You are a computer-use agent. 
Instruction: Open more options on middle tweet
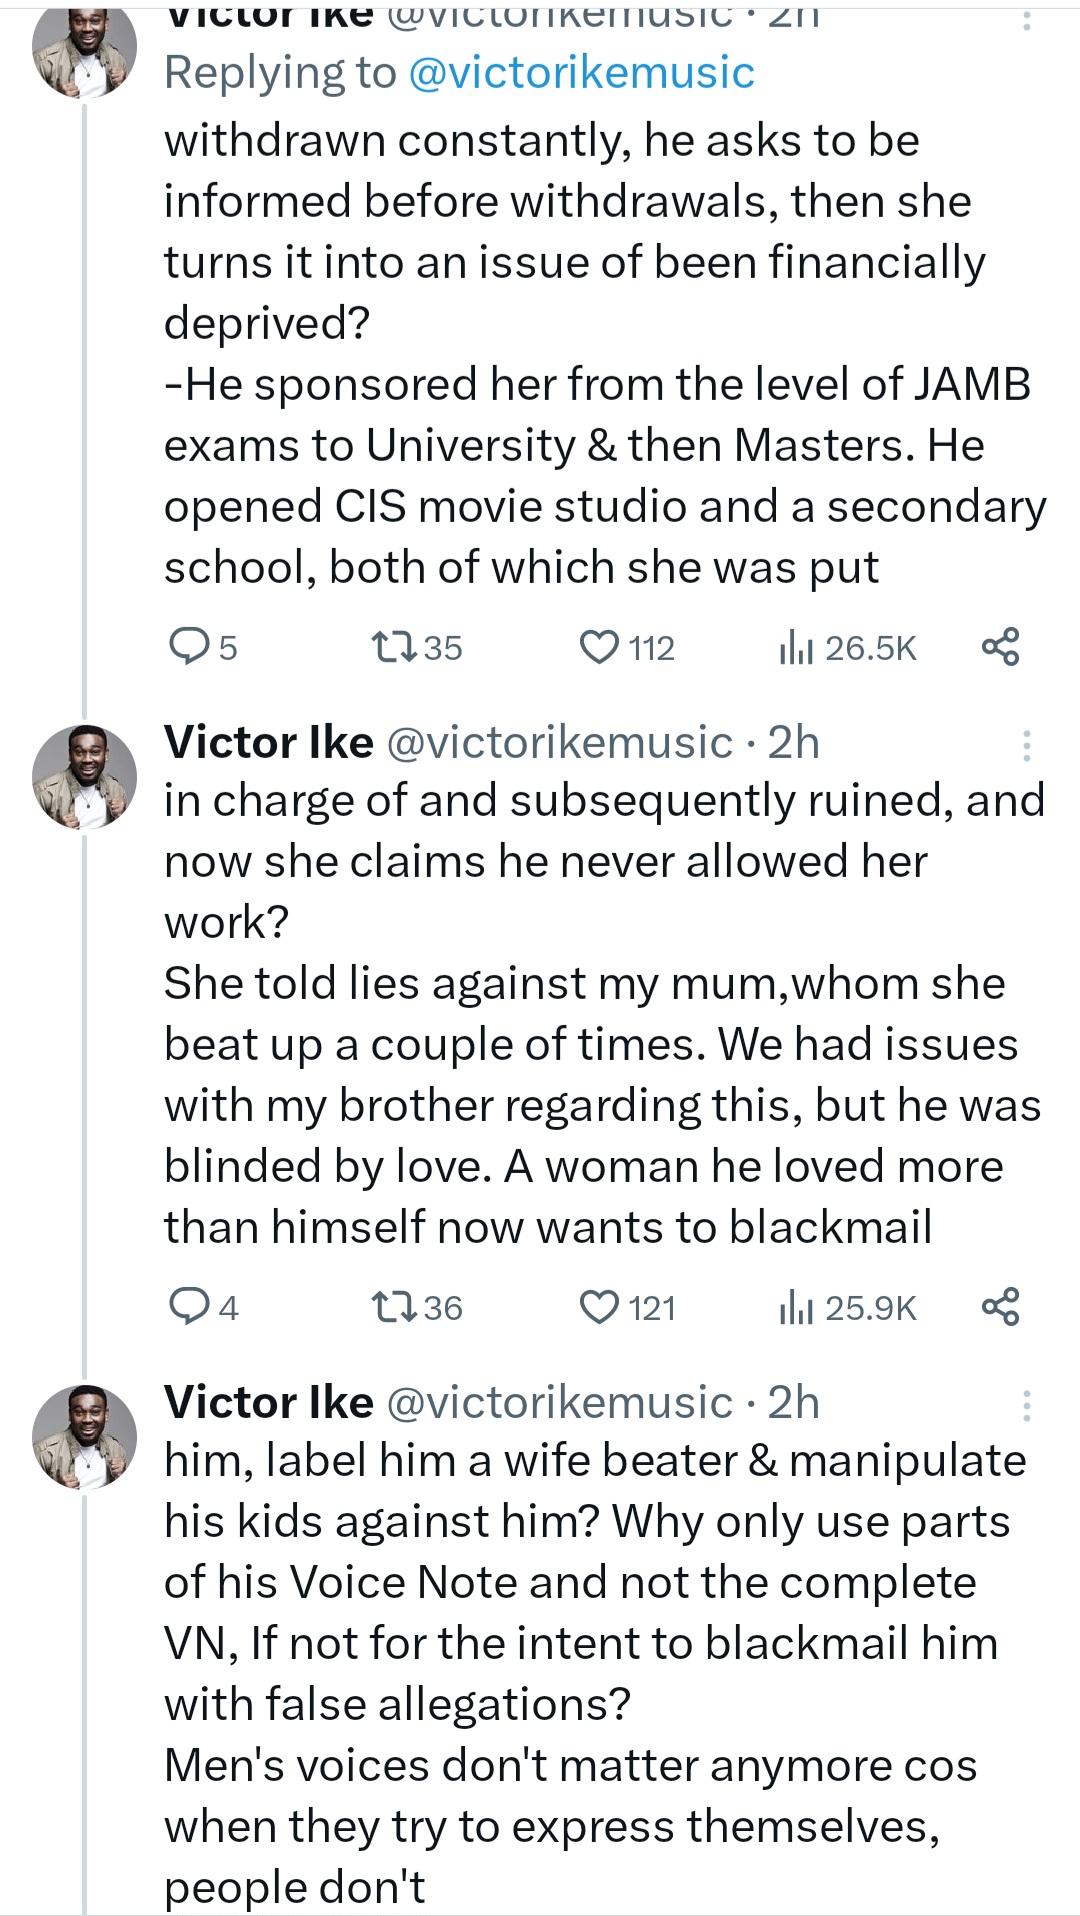click(1027, 745)
